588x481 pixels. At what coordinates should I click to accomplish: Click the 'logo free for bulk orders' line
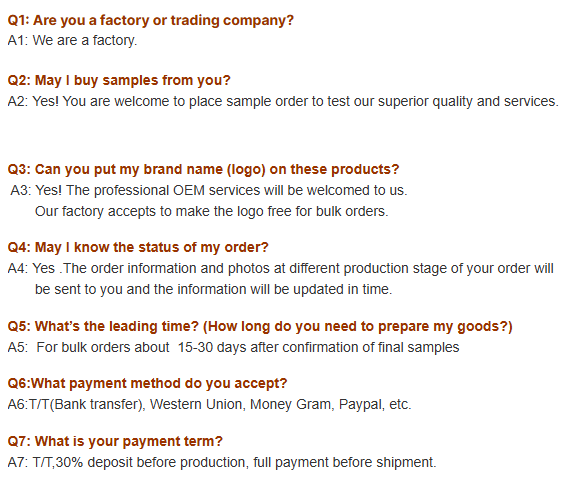(212, 211)
